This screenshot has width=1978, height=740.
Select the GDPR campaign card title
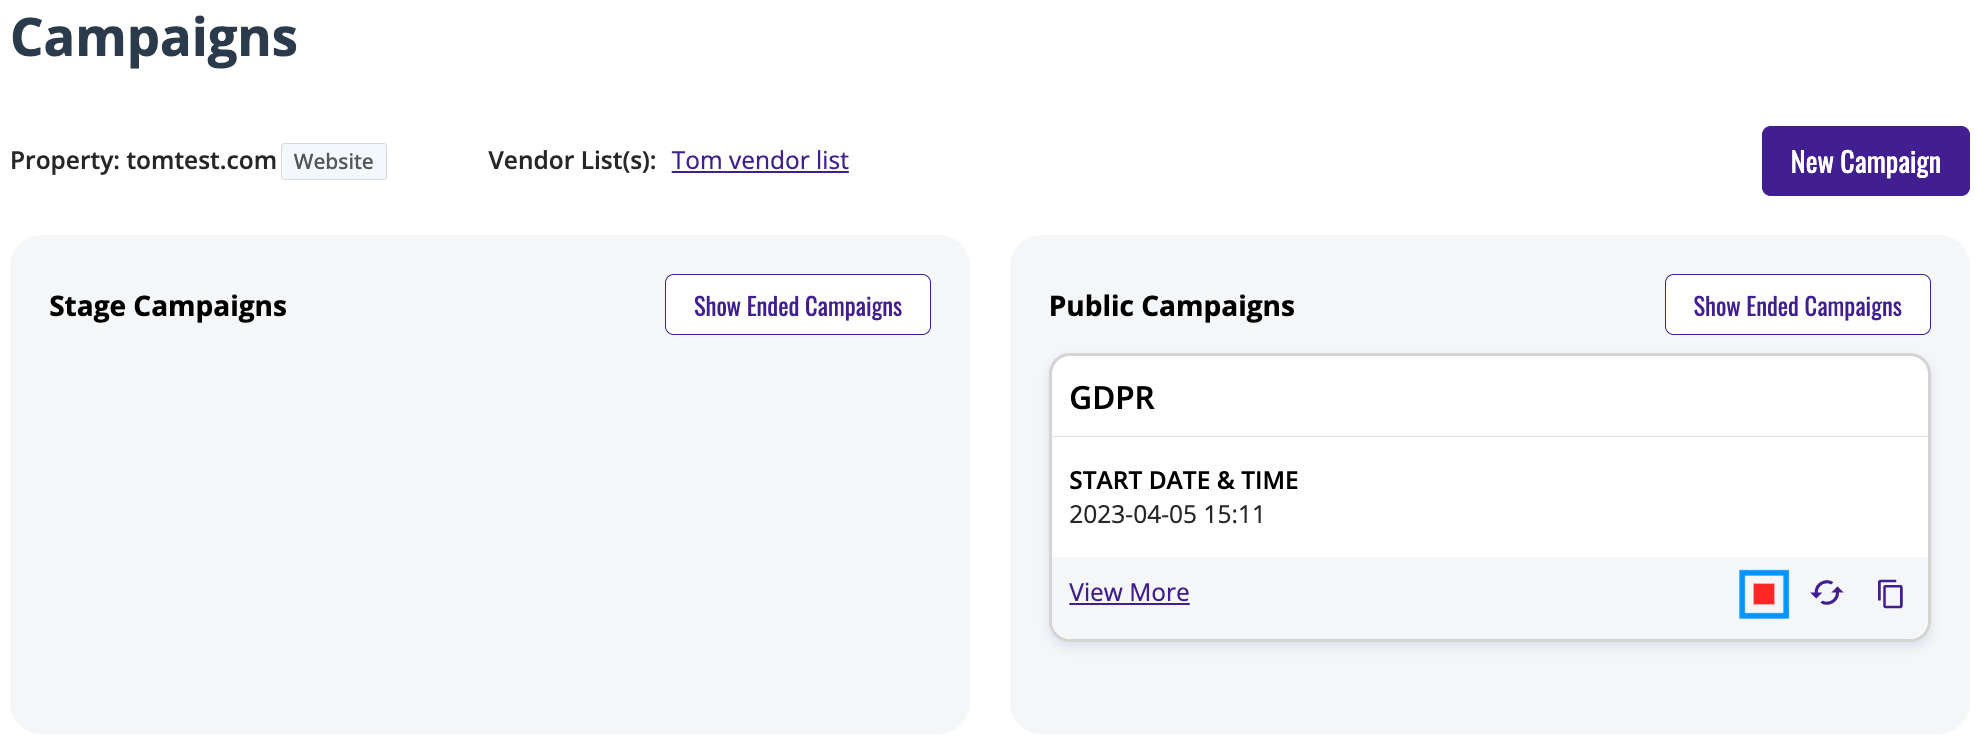1112,398
